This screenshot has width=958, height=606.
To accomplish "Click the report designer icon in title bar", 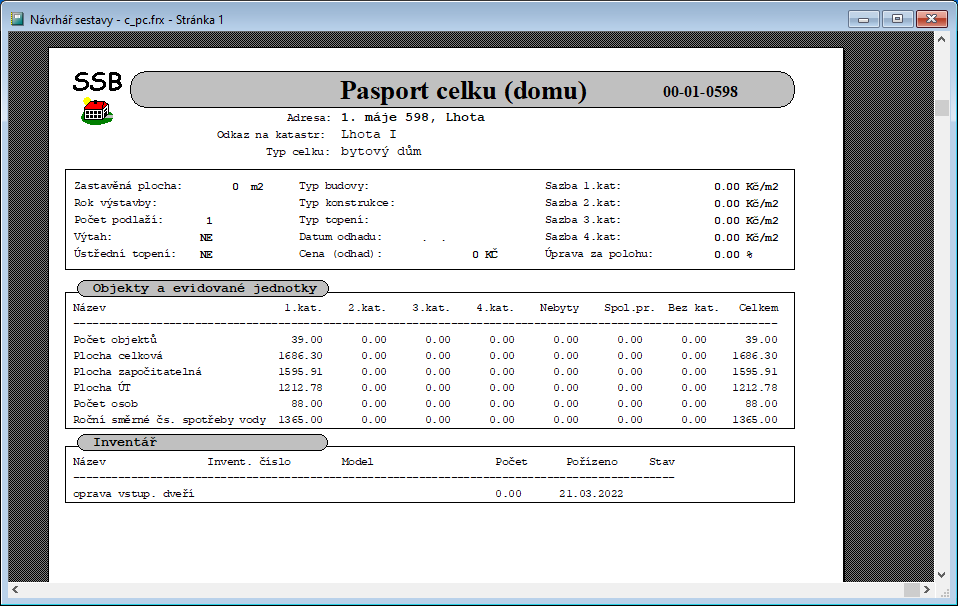I will [x=16, y=18].
